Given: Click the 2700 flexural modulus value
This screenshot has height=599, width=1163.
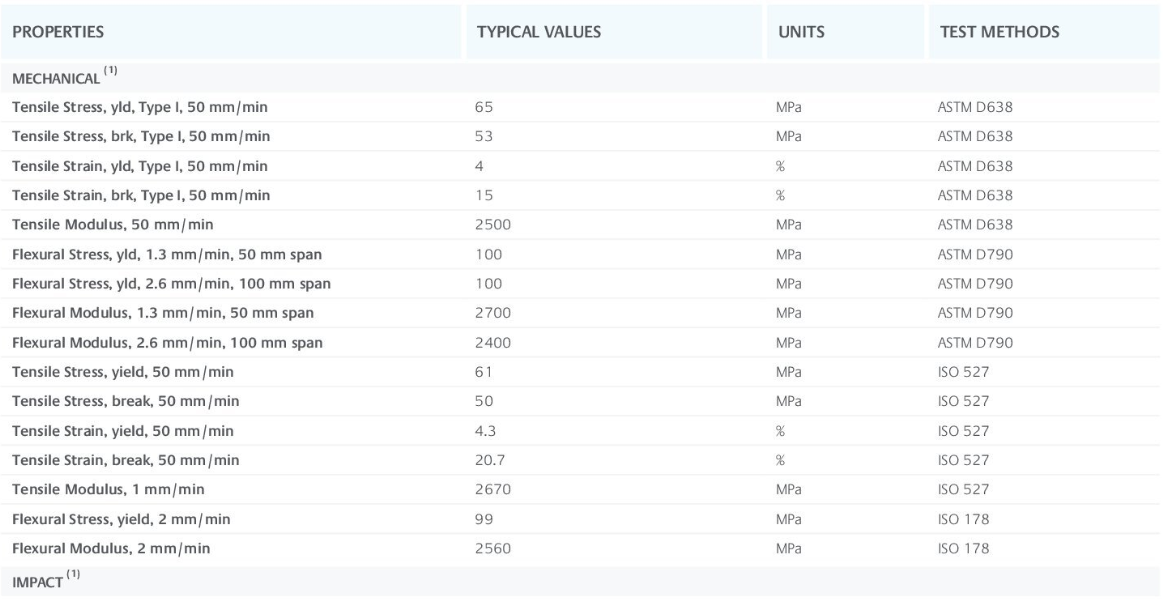Looking at the screenshot, I should 492,313.
